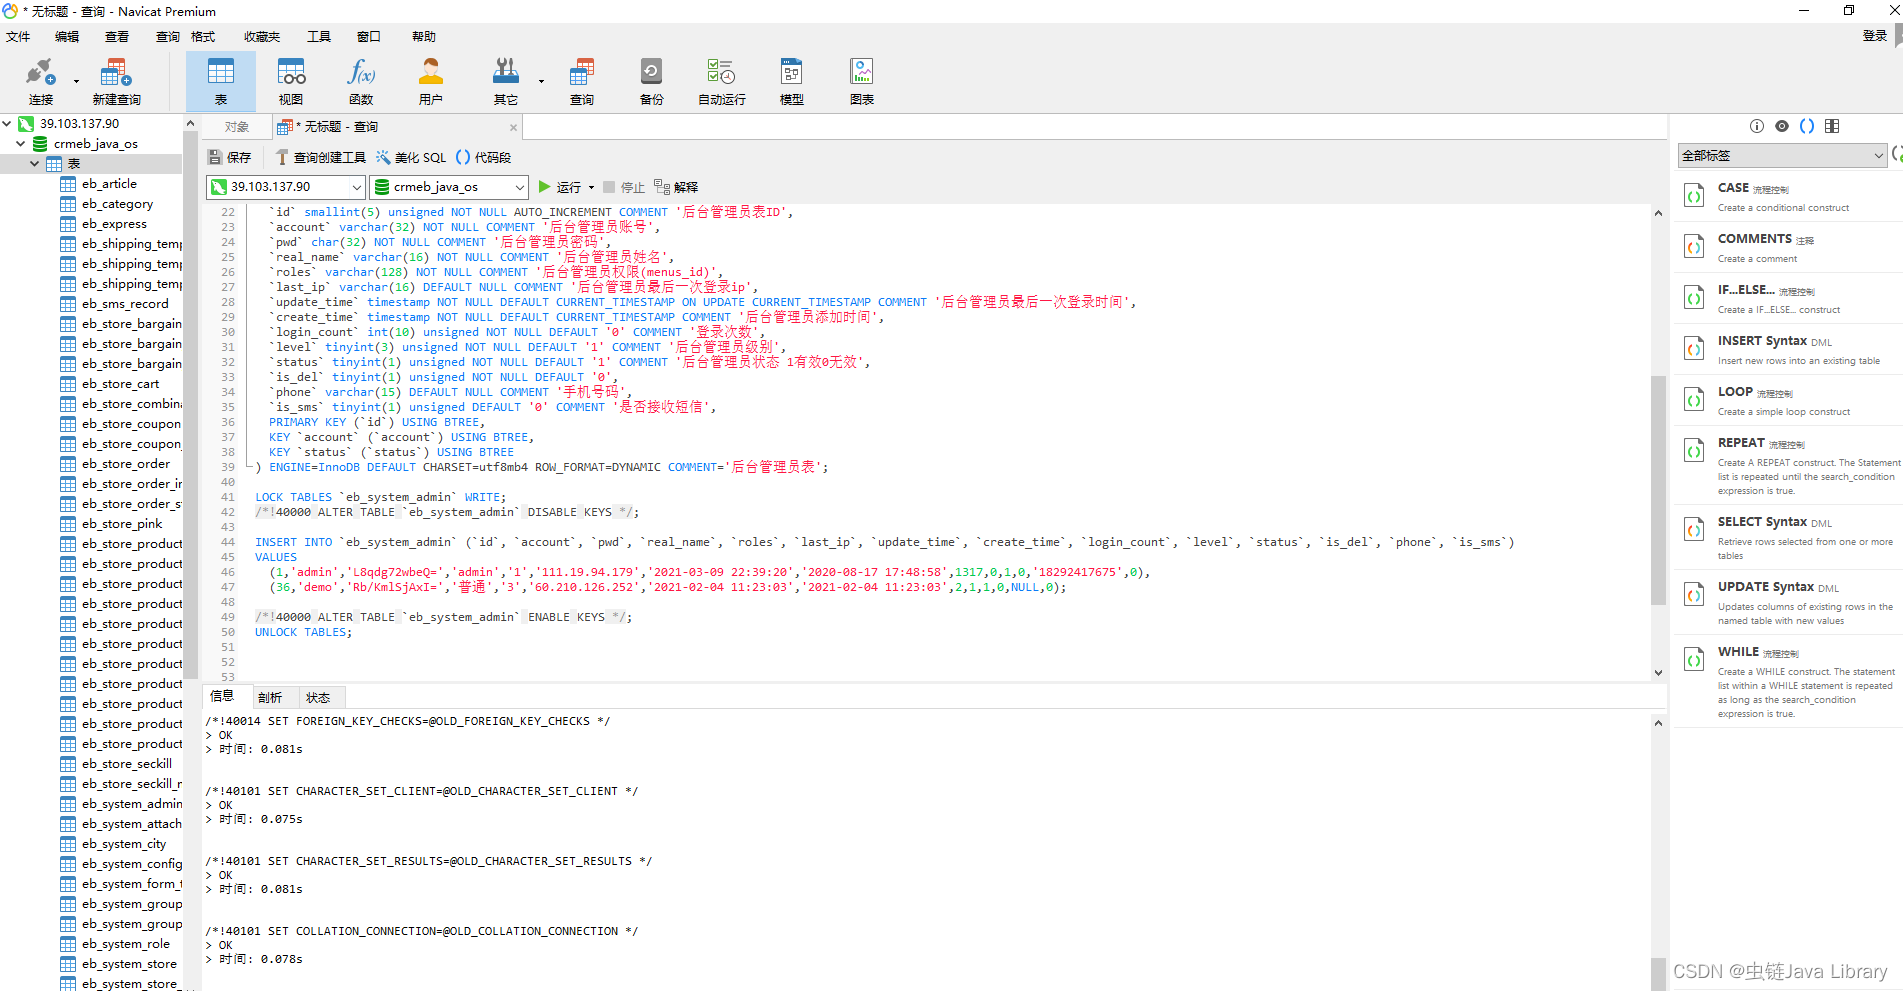Screen dimensions: 1903x991
Task: Open the 帮助 menu
Action: 424,37
